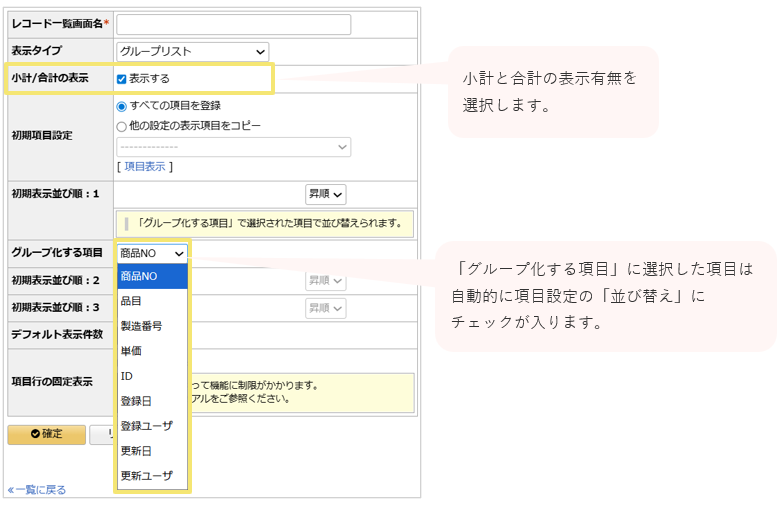Click the 項目表示 link
This screenshot has width=784, height=508.
[144, 166]
